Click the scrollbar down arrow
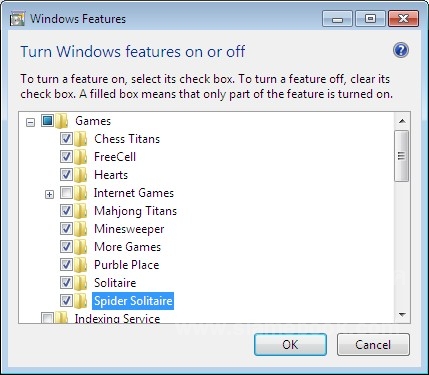The width and height of the screenshot is (429, 375). click(402, 315)
